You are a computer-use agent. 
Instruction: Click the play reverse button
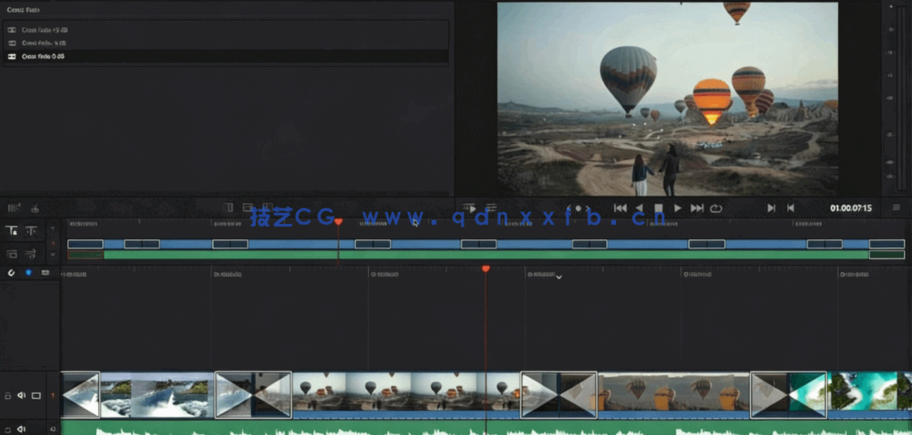[639, 208]
